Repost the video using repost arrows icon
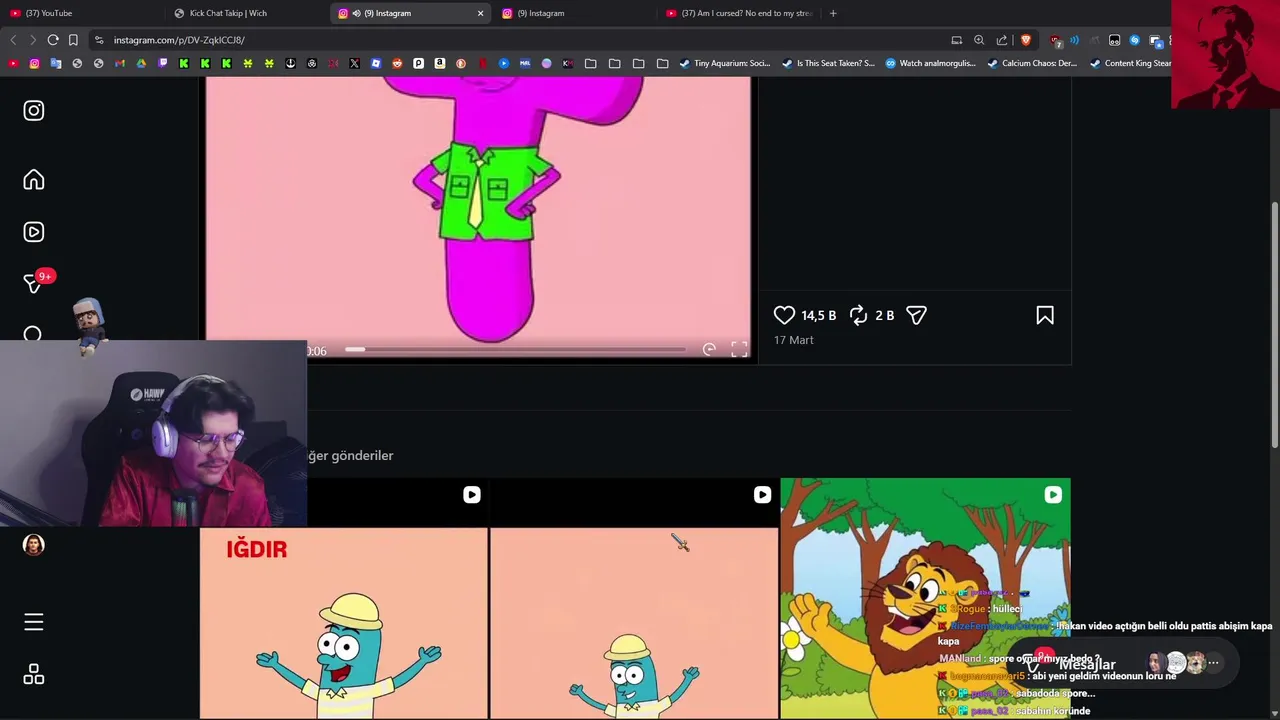The height and width of the screenshot is (720, 1280). pos(858,315)
